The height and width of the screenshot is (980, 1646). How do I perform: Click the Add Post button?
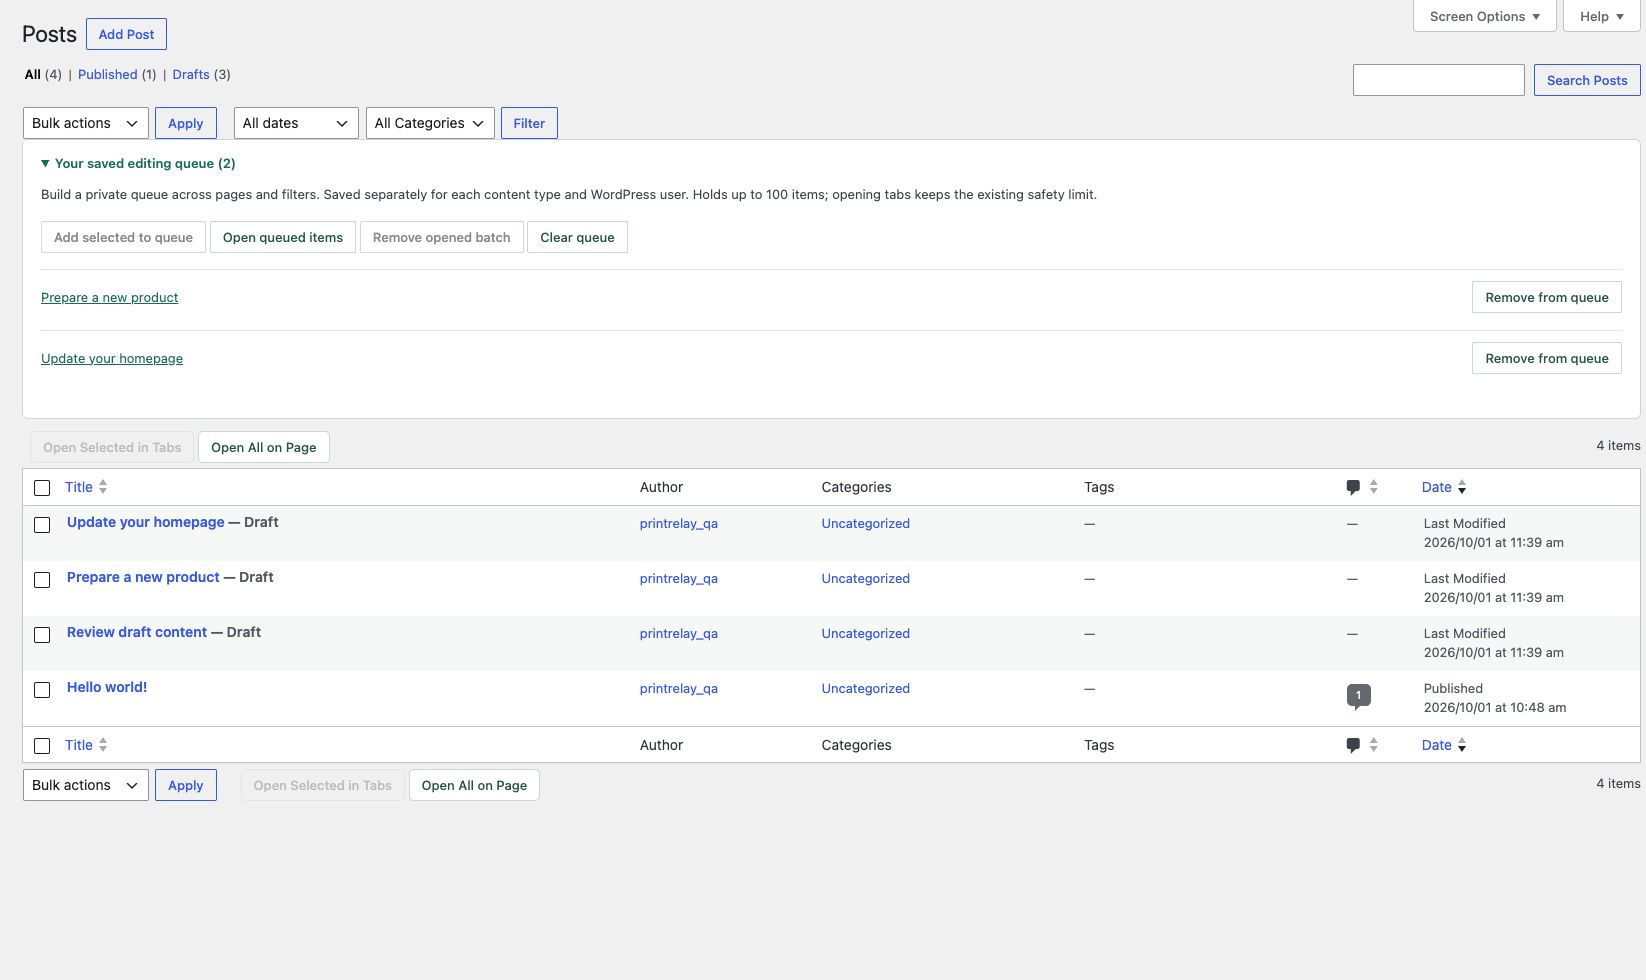[126, 34]
